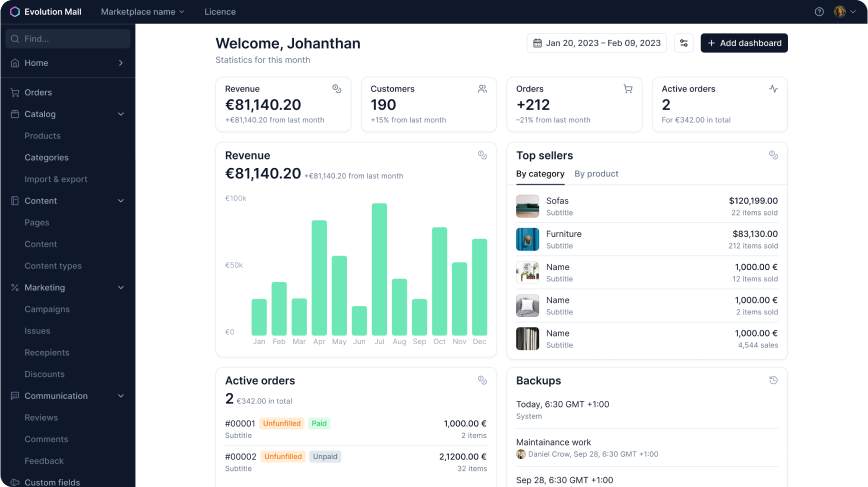The image size is (868, 487).
Task: Collapse the Catalog section in sidebar
Action: 121,114
